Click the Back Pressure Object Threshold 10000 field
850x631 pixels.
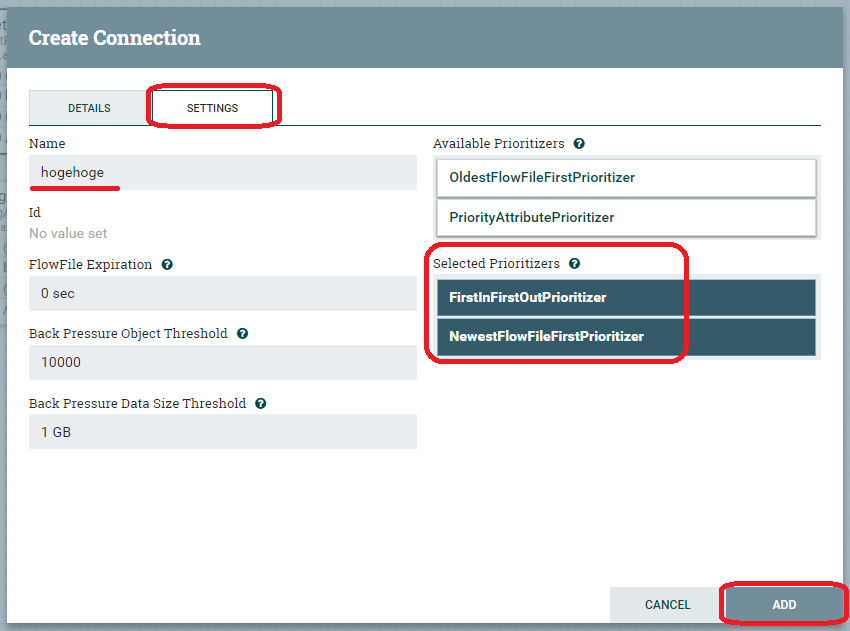pyautogui.click(x=222, y=363)
